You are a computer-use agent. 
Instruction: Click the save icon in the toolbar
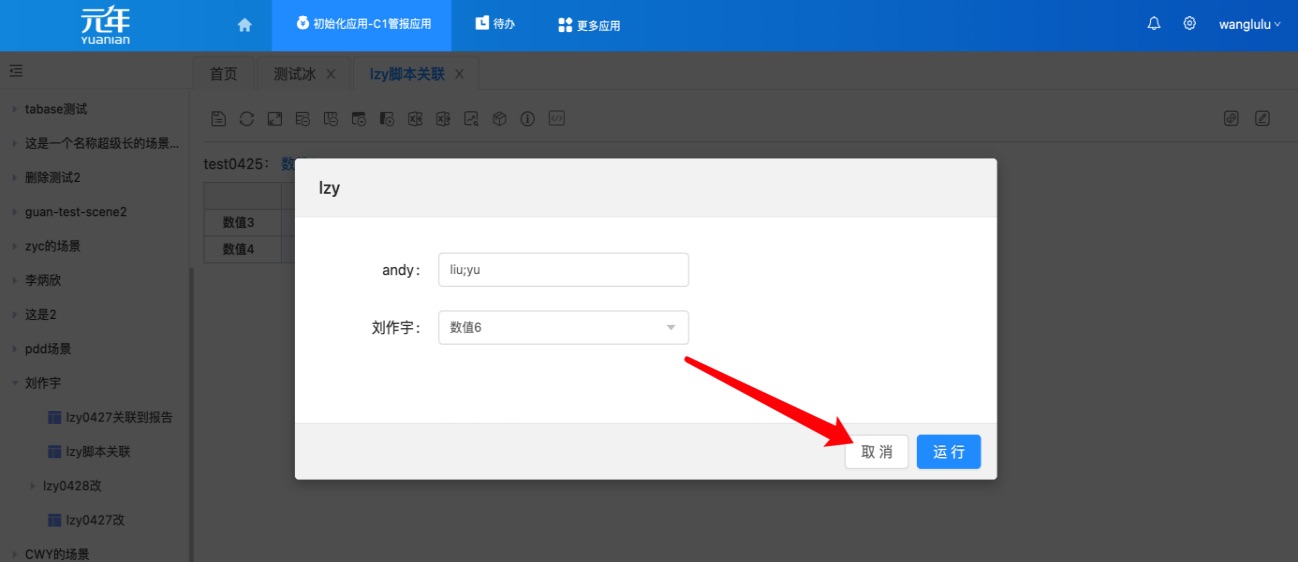tap(219, 119)
